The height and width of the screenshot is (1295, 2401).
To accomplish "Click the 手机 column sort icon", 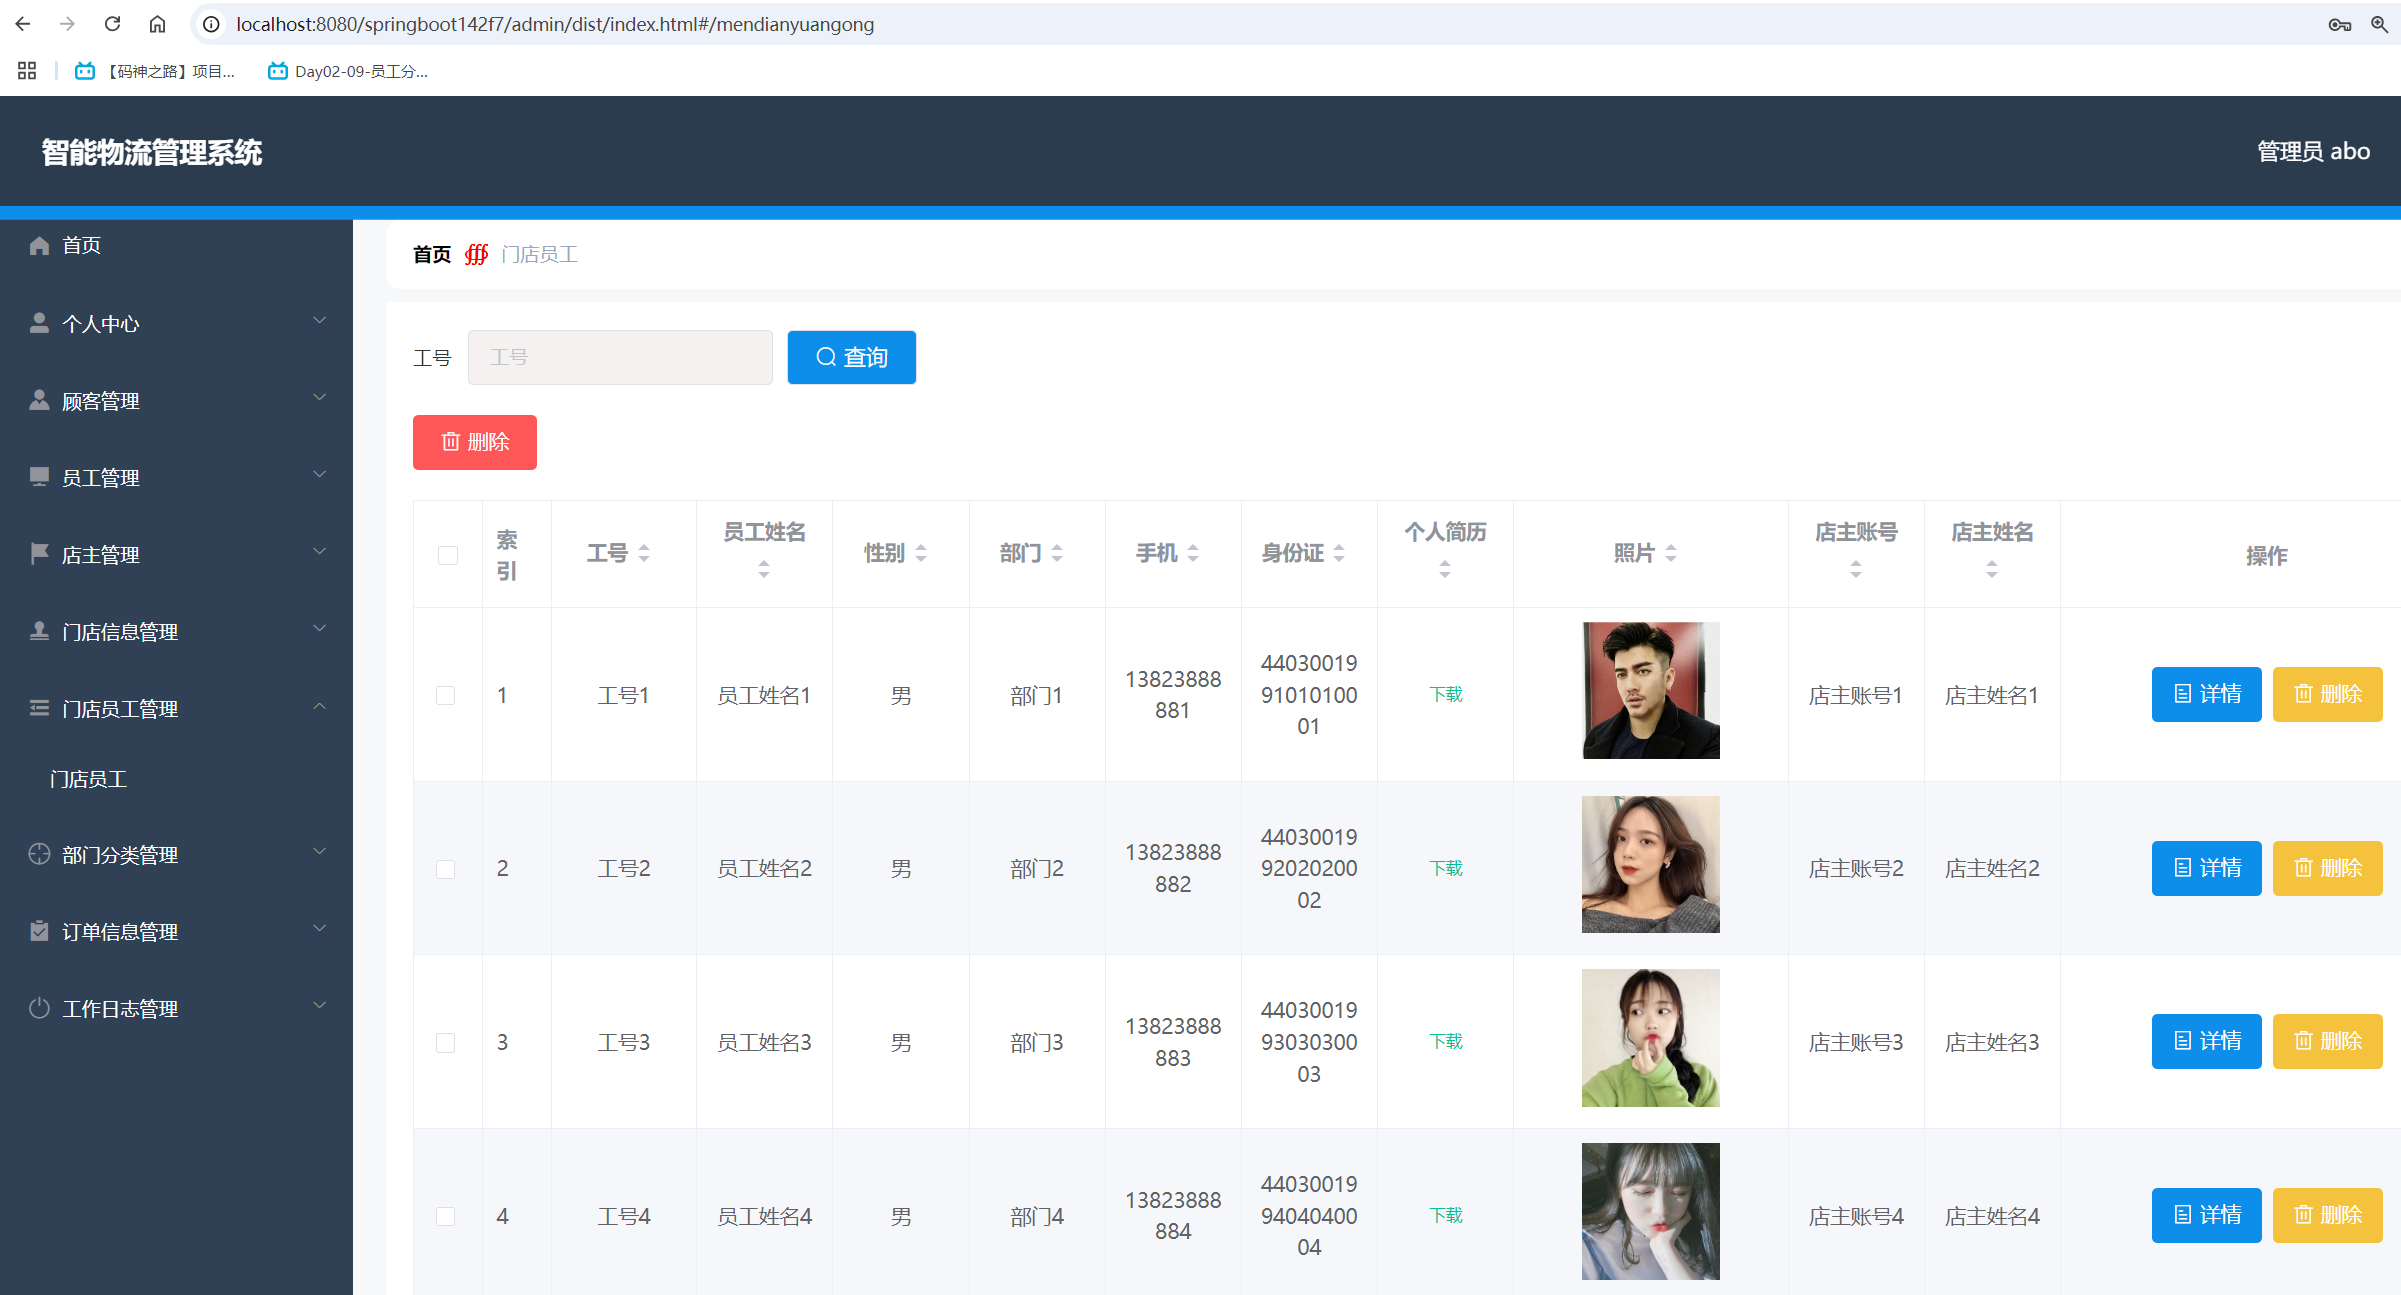I will (x=1193, y=553).
